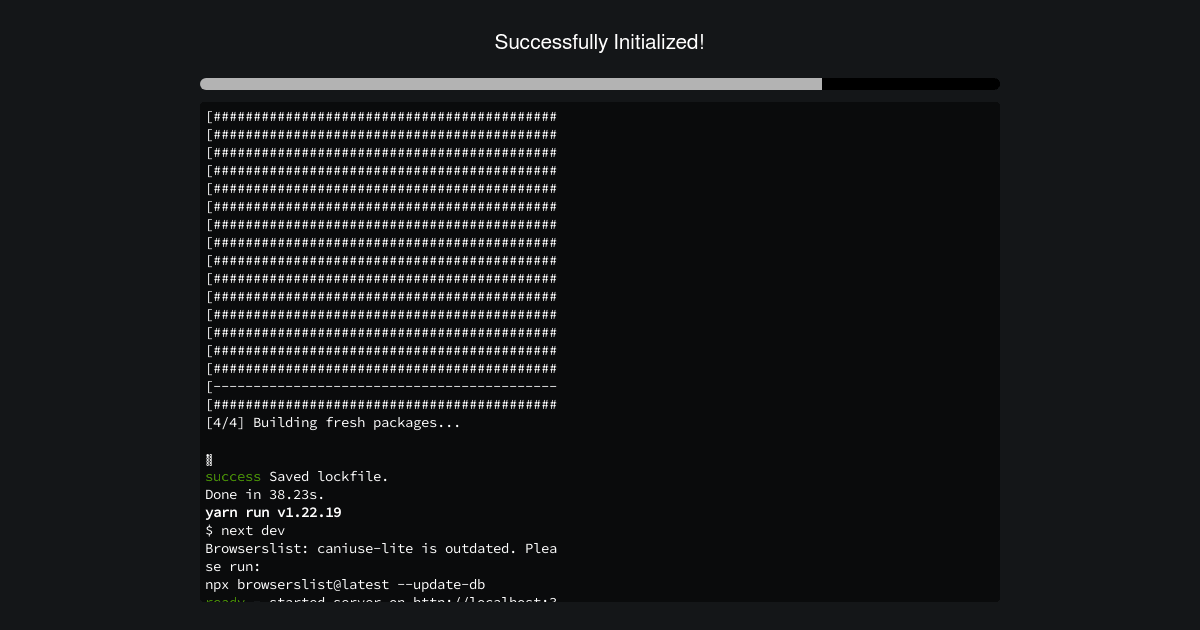Click the "Saved lockfile." text
Screen dimensions: 1200x630
pos(329,476)
